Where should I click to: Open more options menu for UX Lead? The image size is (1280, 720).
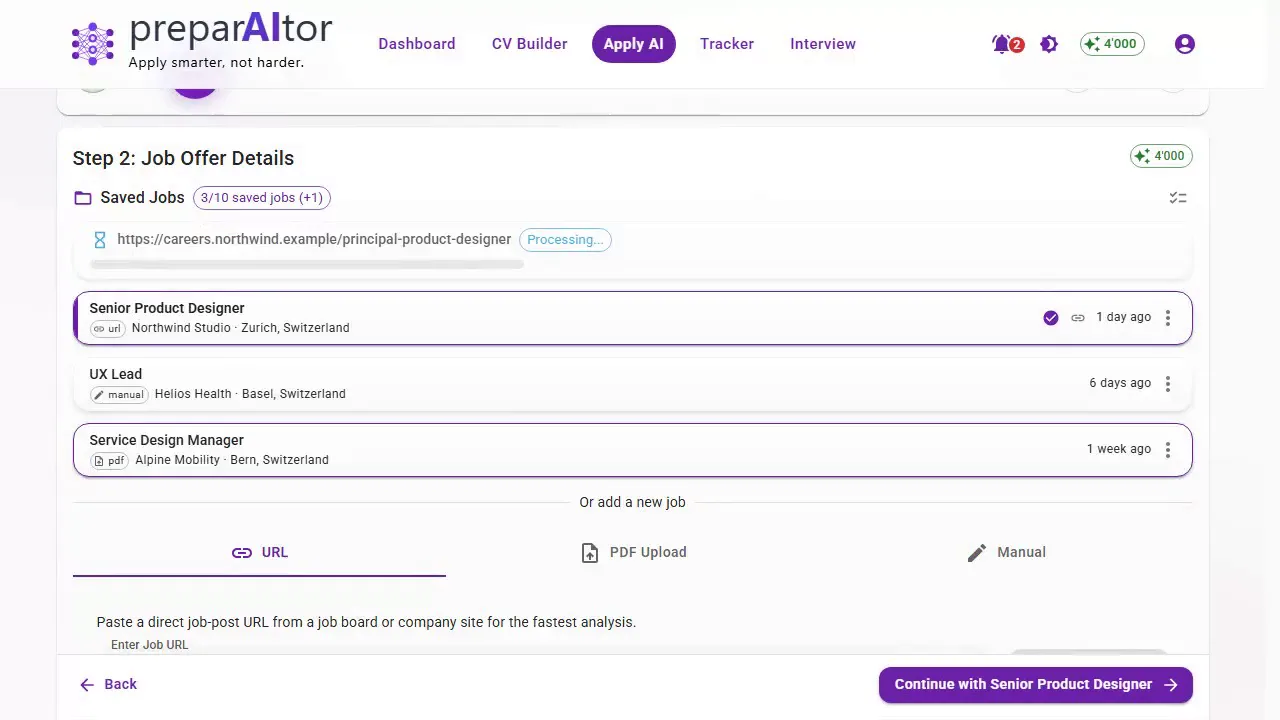1168,384
